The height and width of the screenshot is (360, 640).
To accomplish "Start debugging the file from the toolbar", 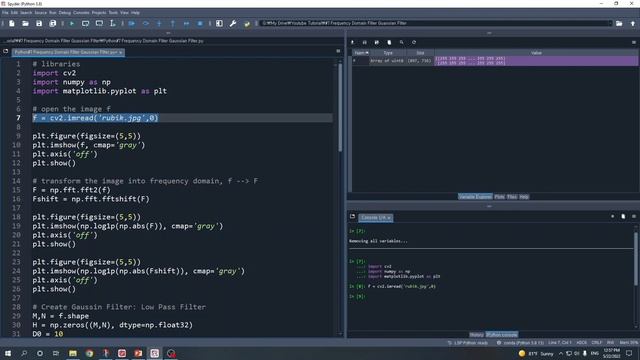I will (x=132, y=24).
